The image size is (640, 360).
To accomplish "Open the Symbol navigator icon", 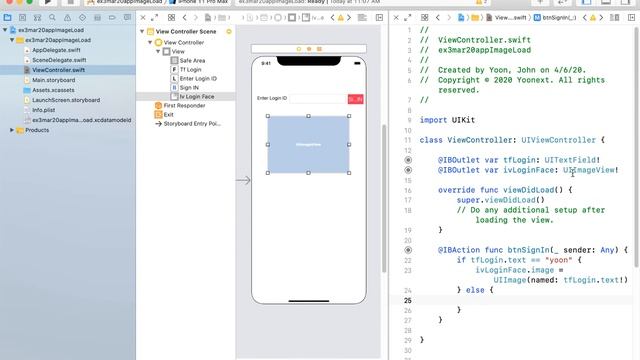I will click(x=37, y=18).
